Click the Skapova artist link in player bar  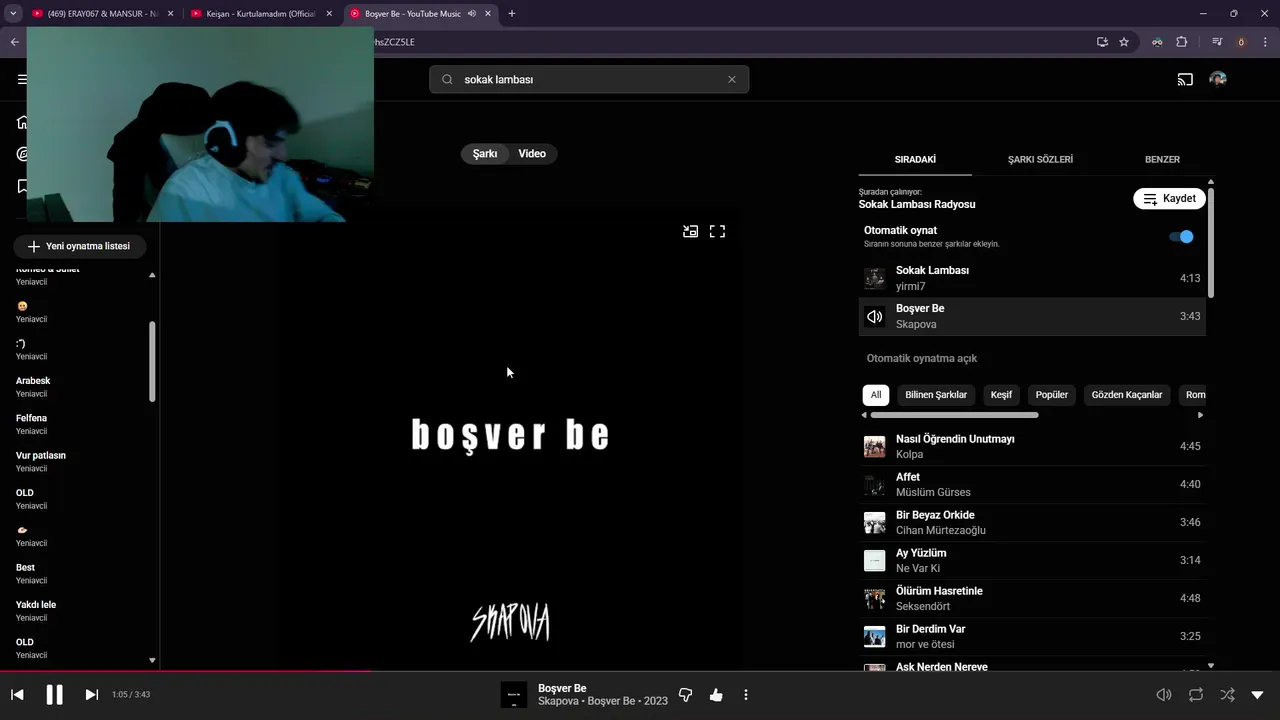click(x=558, y=701)
